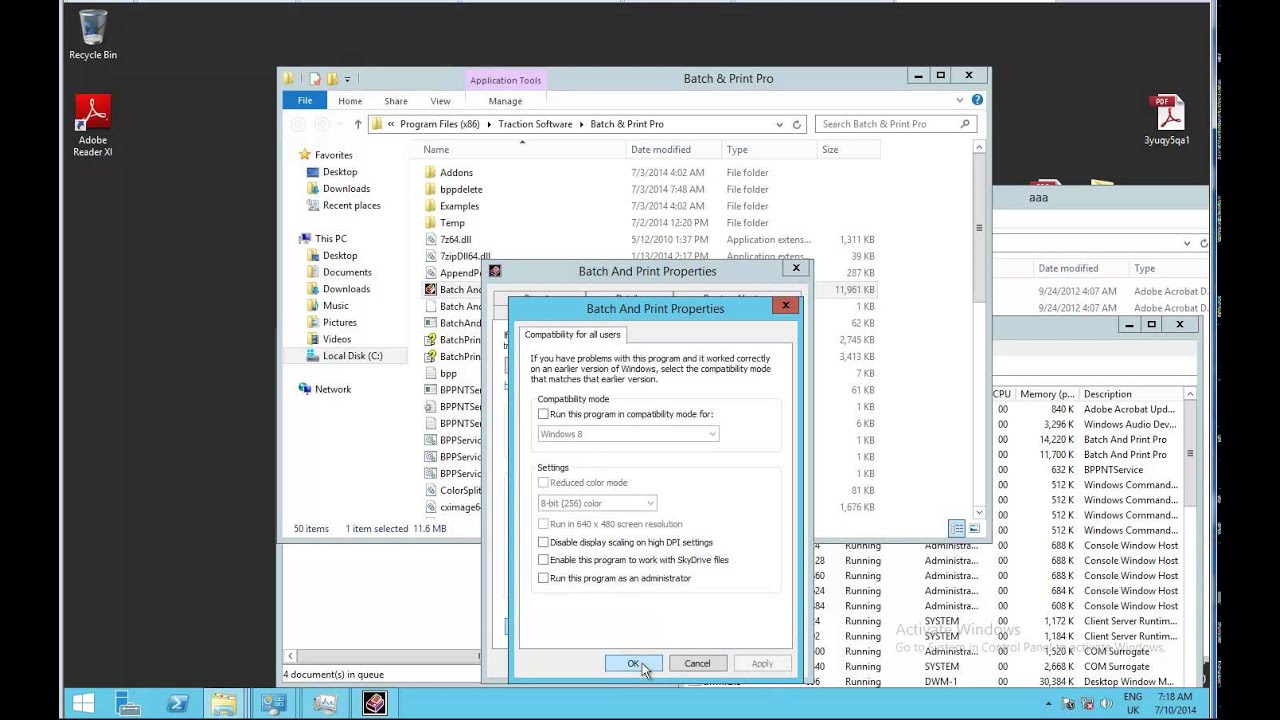Viewport: 1280px width, 720px height.
Task: Switch to File Explorer in the taskbar
Action: tap(224, 704)
